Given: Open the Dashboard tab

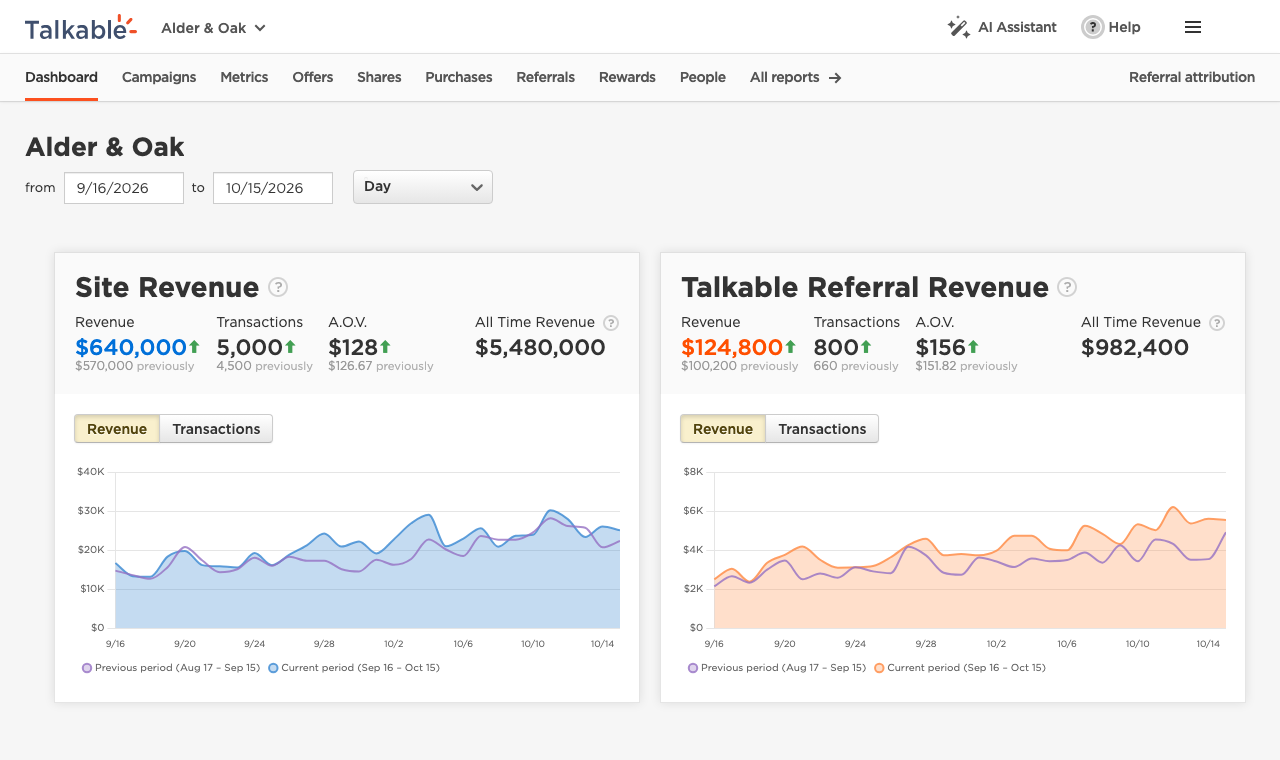Looking at the screenshot, I should 61,78.
